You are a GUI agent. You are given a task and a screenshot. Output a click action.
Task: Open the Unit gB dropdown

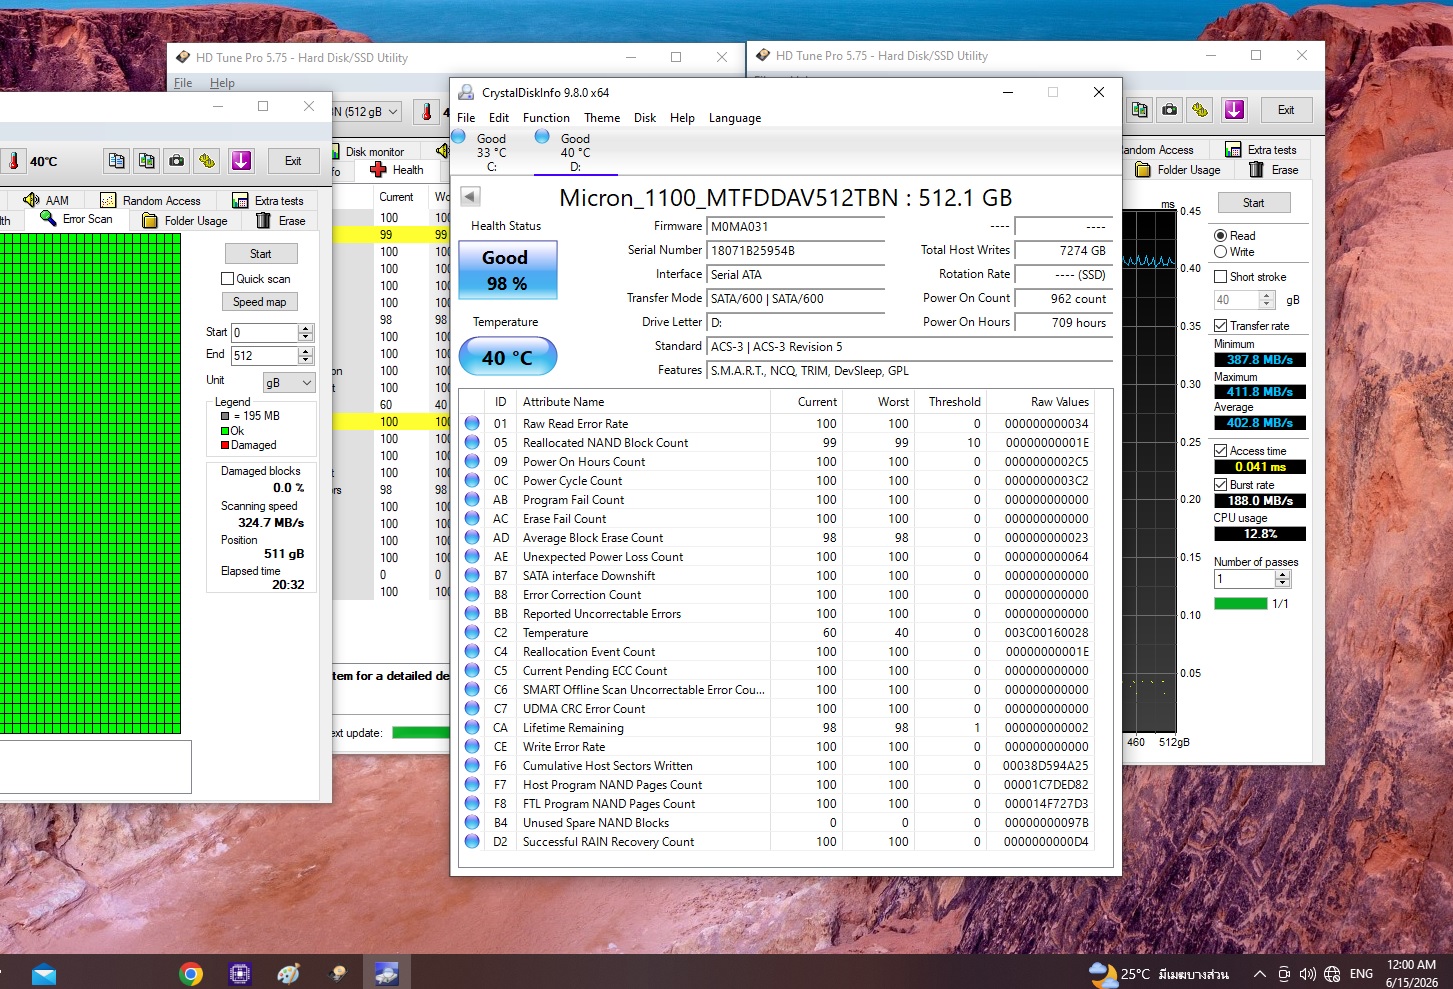point(288,383)
